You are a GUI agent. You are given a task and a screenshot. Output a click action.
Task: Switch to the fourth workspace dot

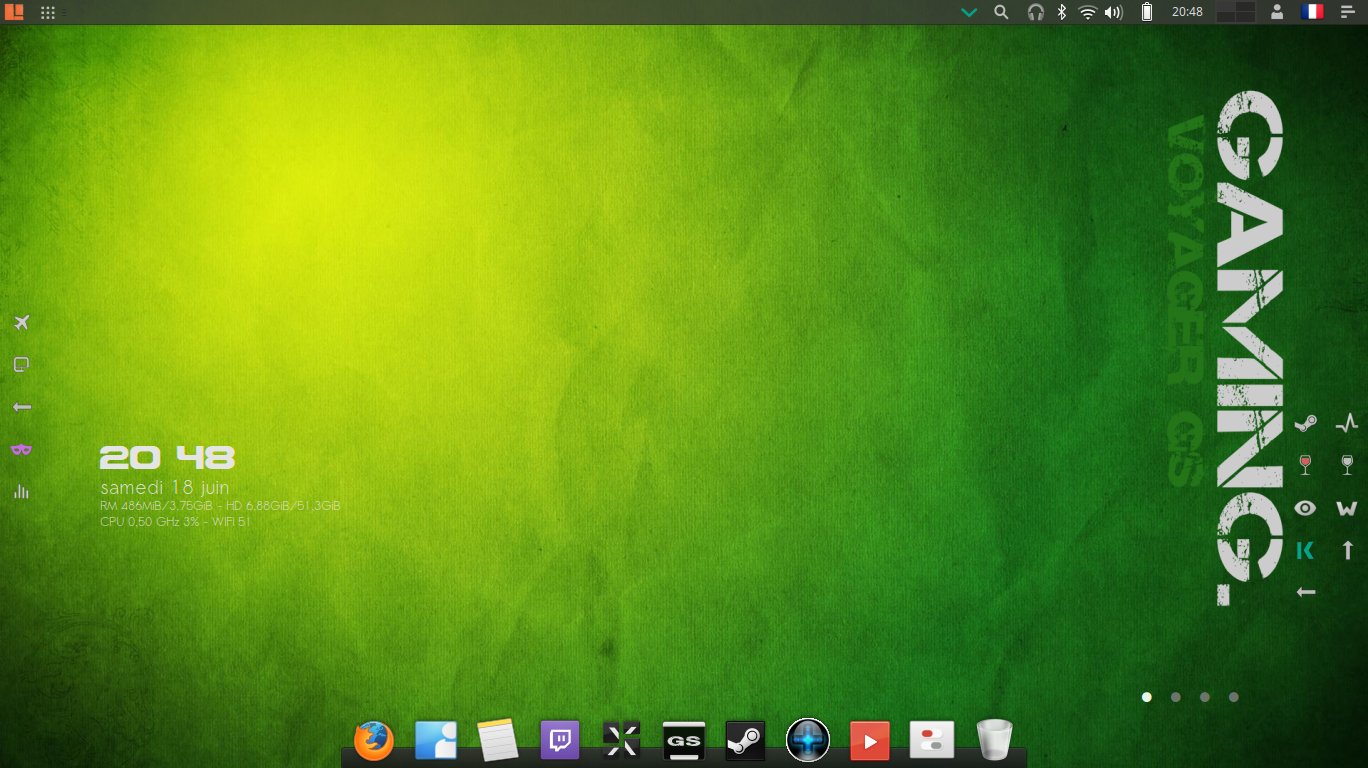[x=1234, y=697]
